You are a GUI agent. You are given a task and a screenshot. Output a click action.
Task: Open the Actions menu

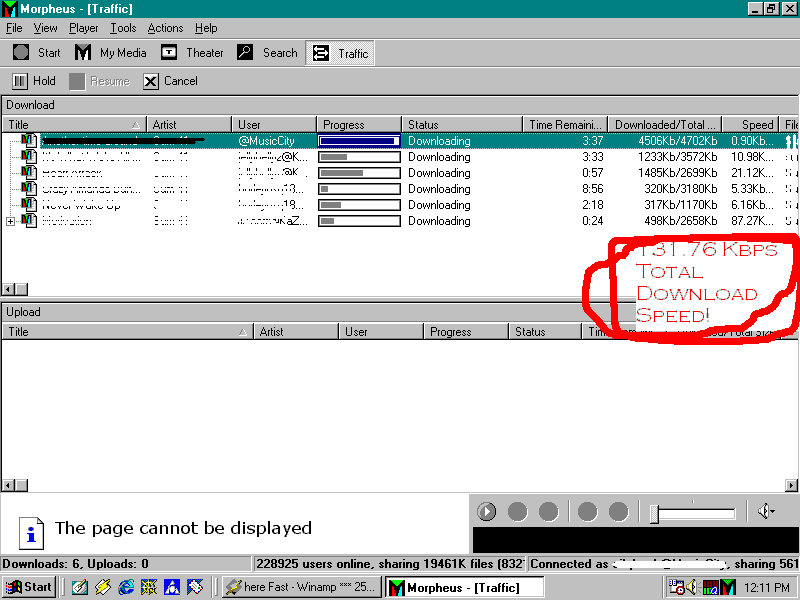[x=165, y=28]
